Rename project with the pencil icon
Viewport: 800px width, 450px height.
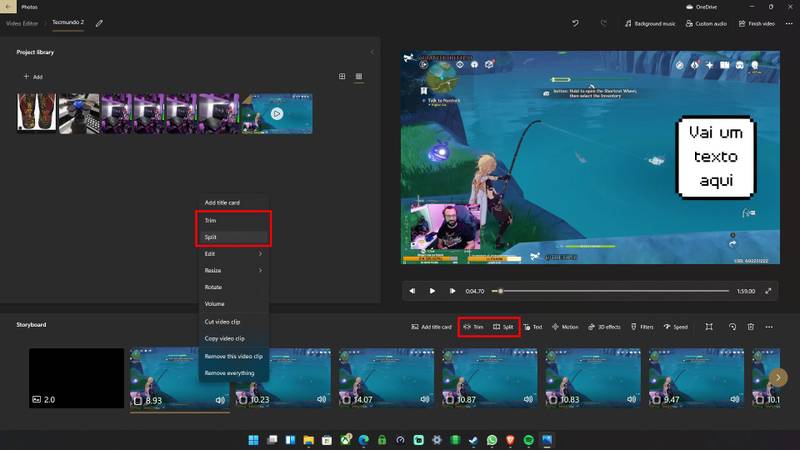tap(99, 23)
